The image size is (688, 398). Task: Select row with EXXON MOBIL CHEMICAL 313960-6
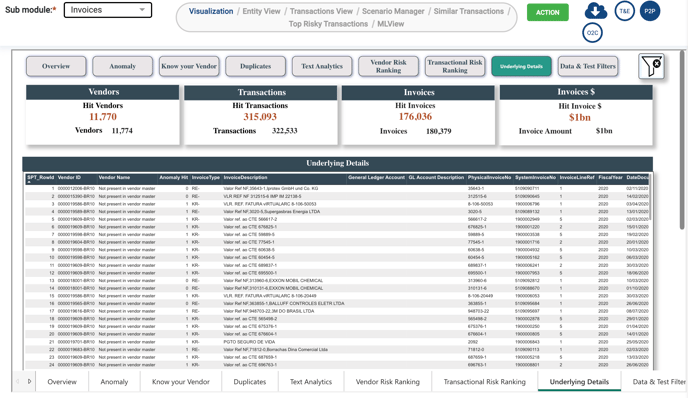[337, 280]
